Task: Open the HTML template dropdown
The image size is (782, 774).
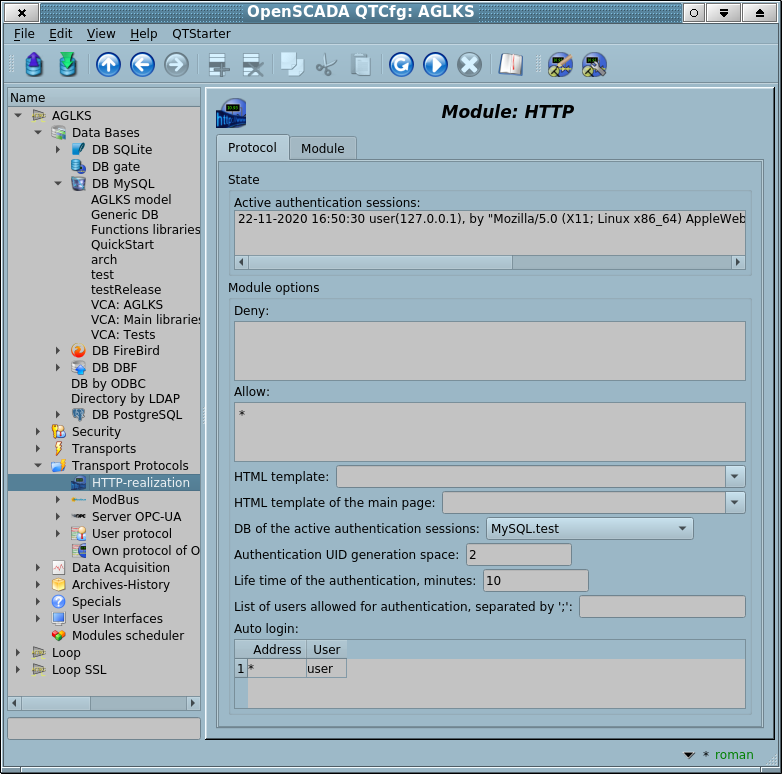Action: 735,477
